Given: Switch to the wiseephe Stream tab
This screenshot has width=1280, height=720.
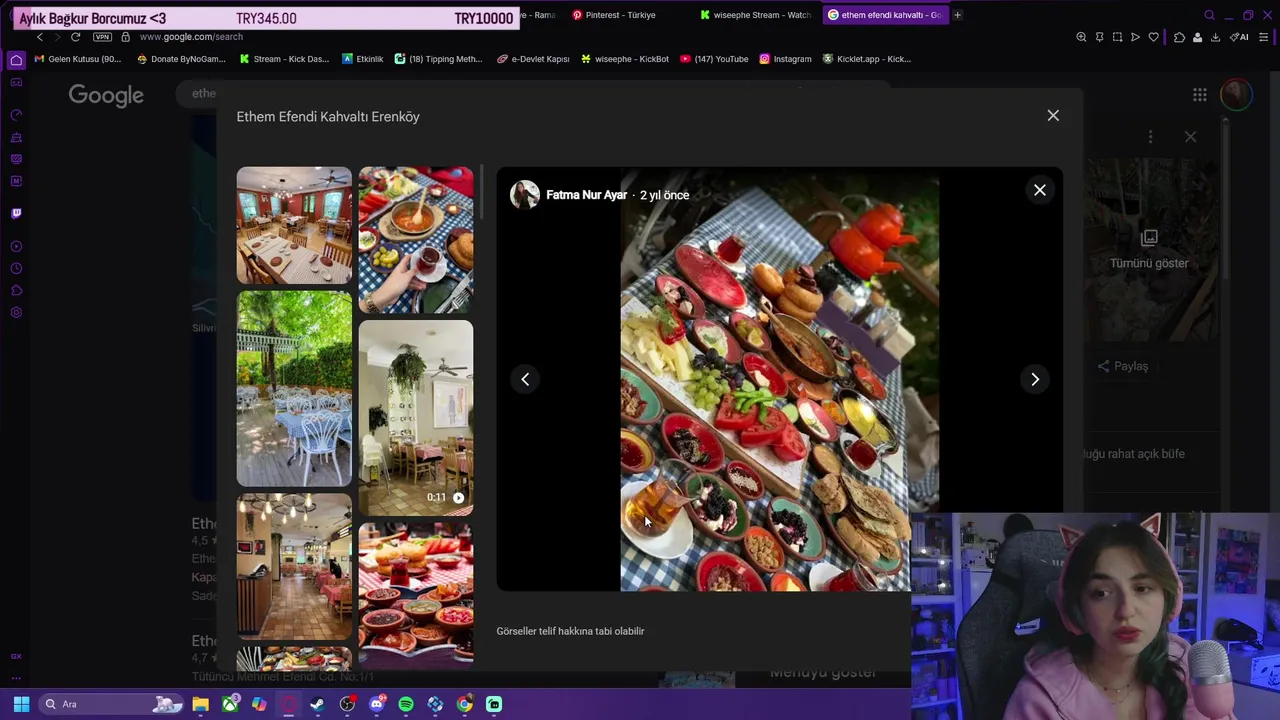Looking at the screenshot, I should [x=755, y=15].
